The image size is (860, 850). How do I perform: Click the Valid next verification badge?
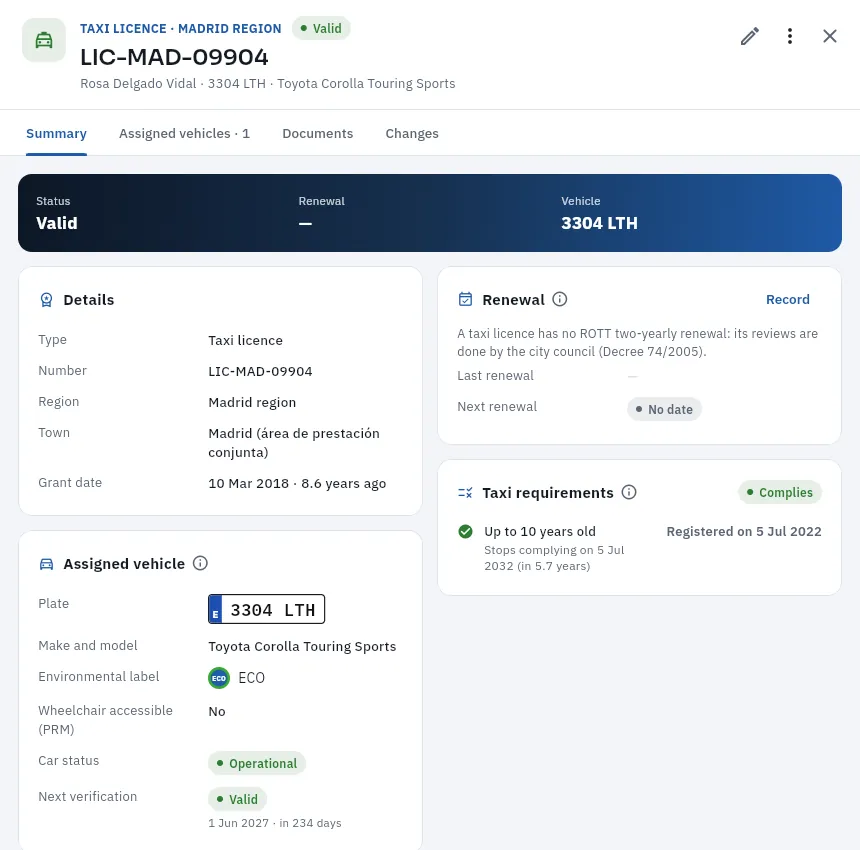coord(237,799)
